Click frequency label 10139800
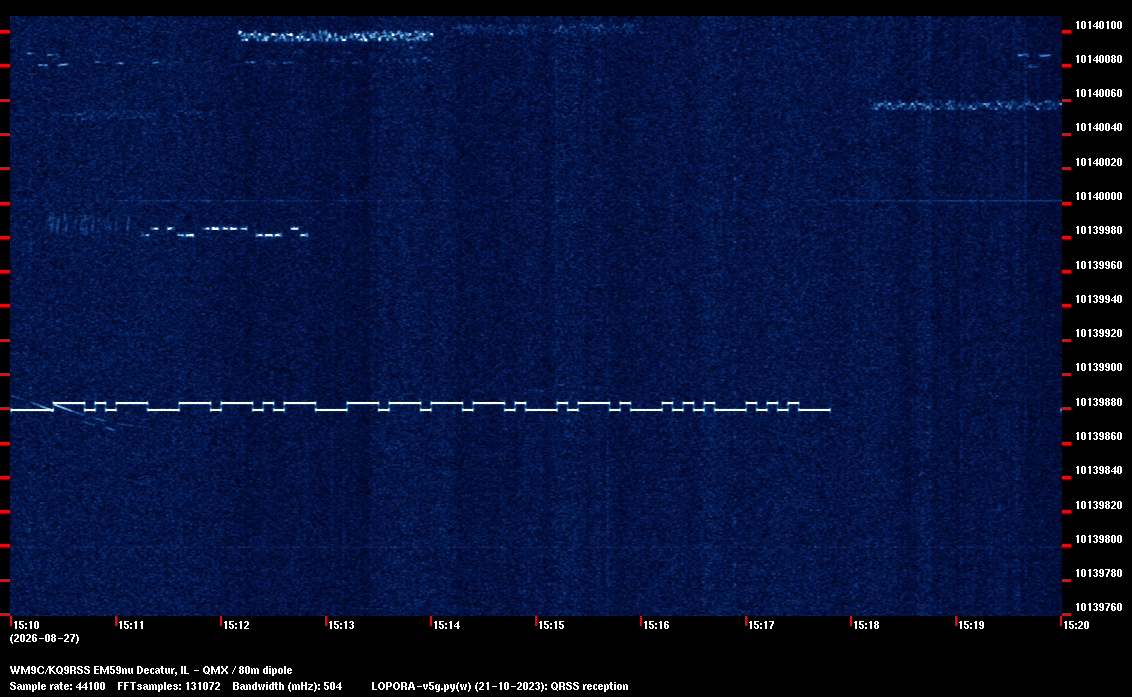Screen dimensions: 1132x697 coord(1099,539)
